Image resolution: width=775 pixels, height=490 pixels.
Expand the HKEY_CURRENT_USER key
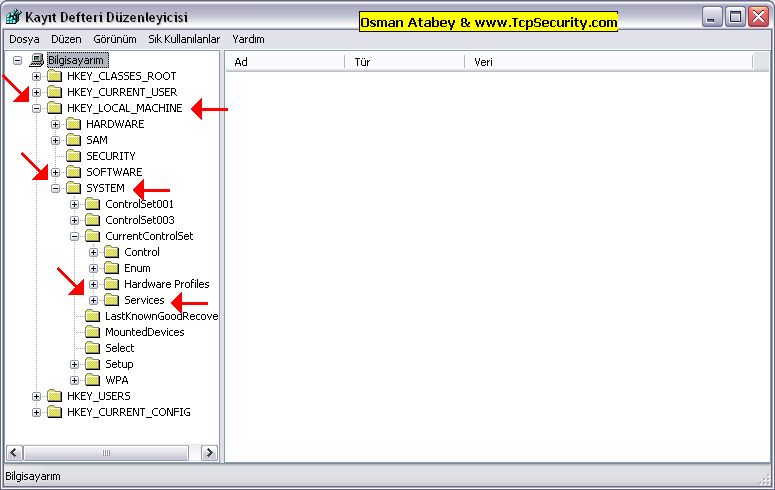[37, 92]
